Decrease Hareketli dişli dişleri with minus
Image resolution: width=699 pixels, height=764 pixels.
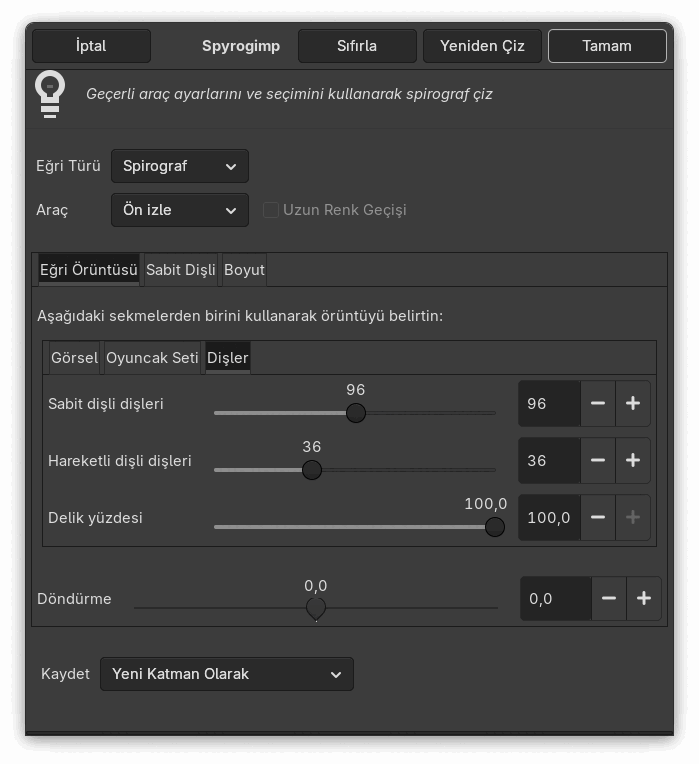598,460
